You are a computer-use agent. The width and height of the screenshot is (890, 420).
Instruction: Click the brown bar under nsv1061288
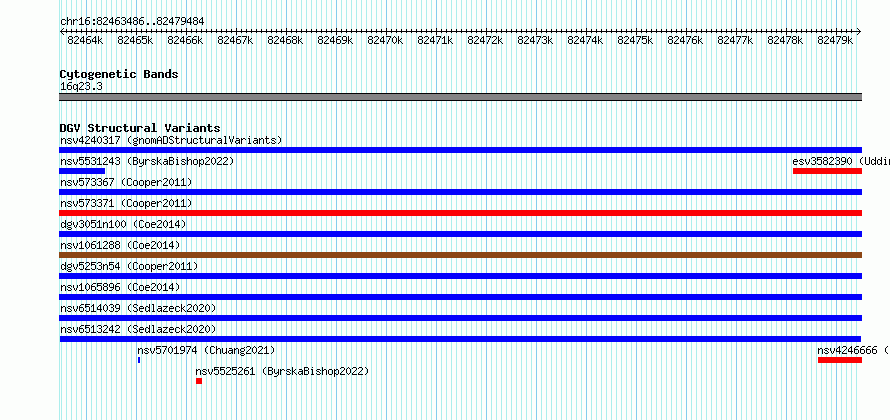[460, 255]
